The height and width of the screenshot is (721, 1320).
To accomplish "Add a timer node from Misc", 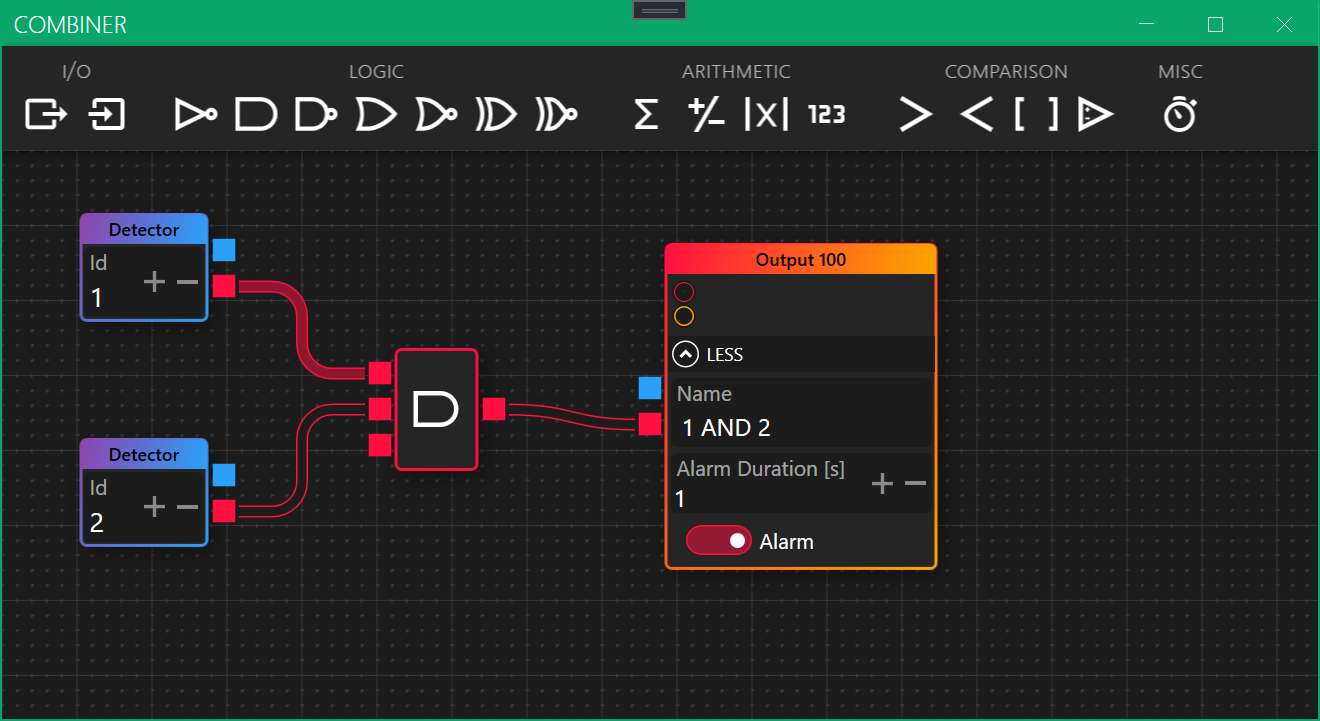I will click(1180, 115).
